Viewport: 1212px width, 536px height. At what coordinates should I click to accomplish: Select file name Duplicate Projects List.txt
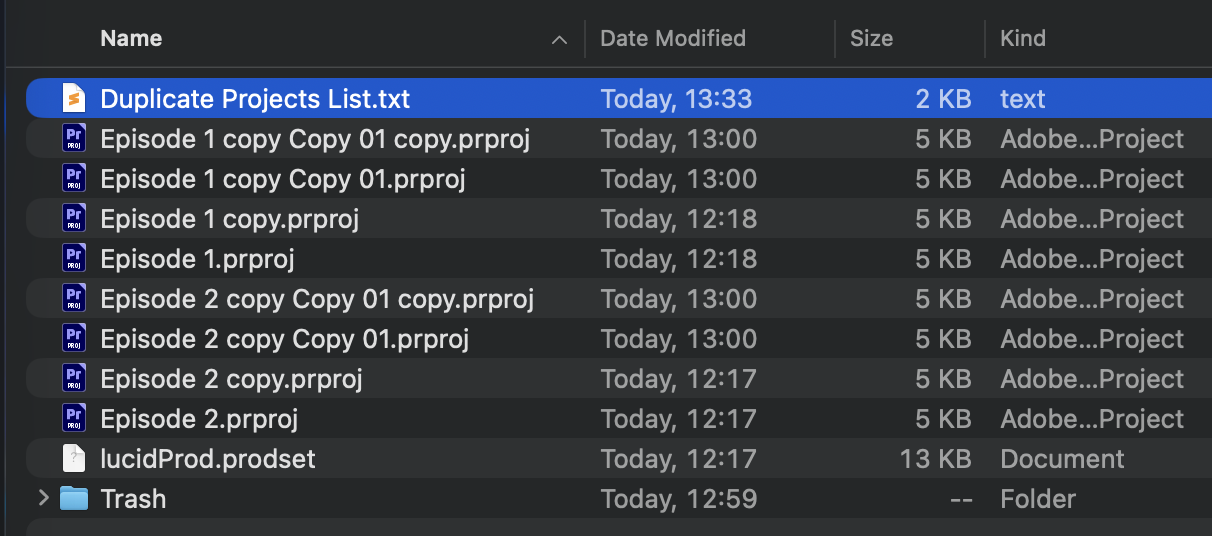pos(255,99)
